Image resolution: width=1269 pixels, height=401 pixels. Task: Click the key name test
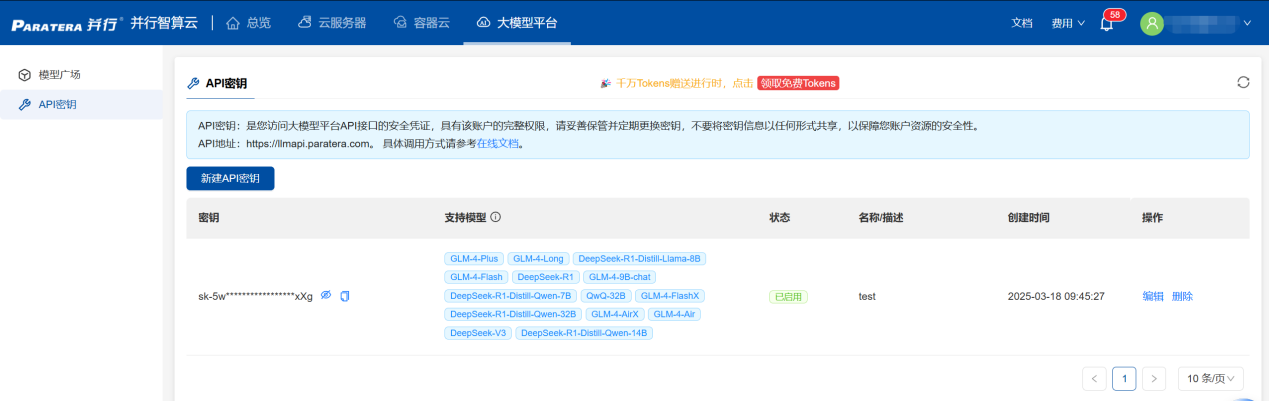[867, 296]
